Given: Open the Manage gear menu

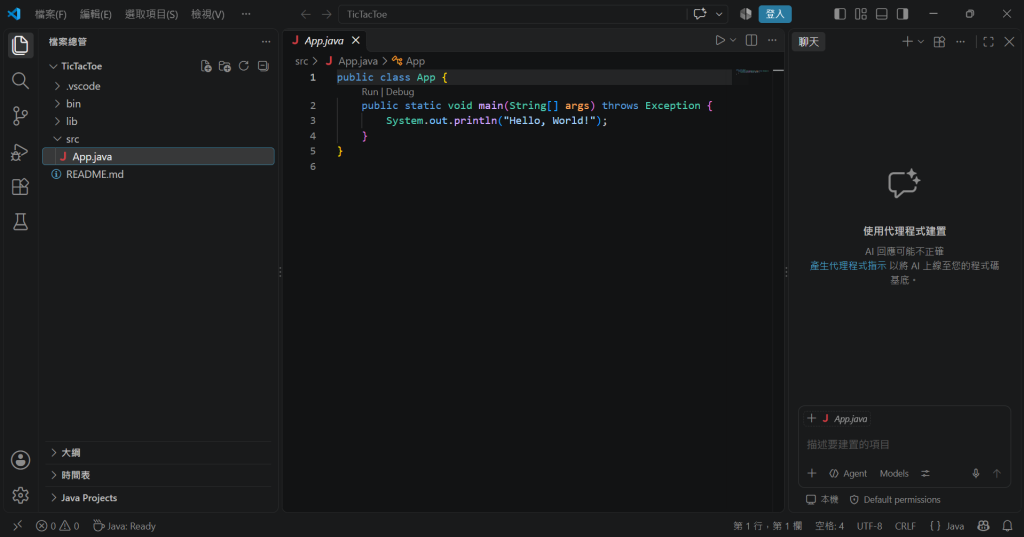Looking at the screenshot, I should (x=20, y=495).
